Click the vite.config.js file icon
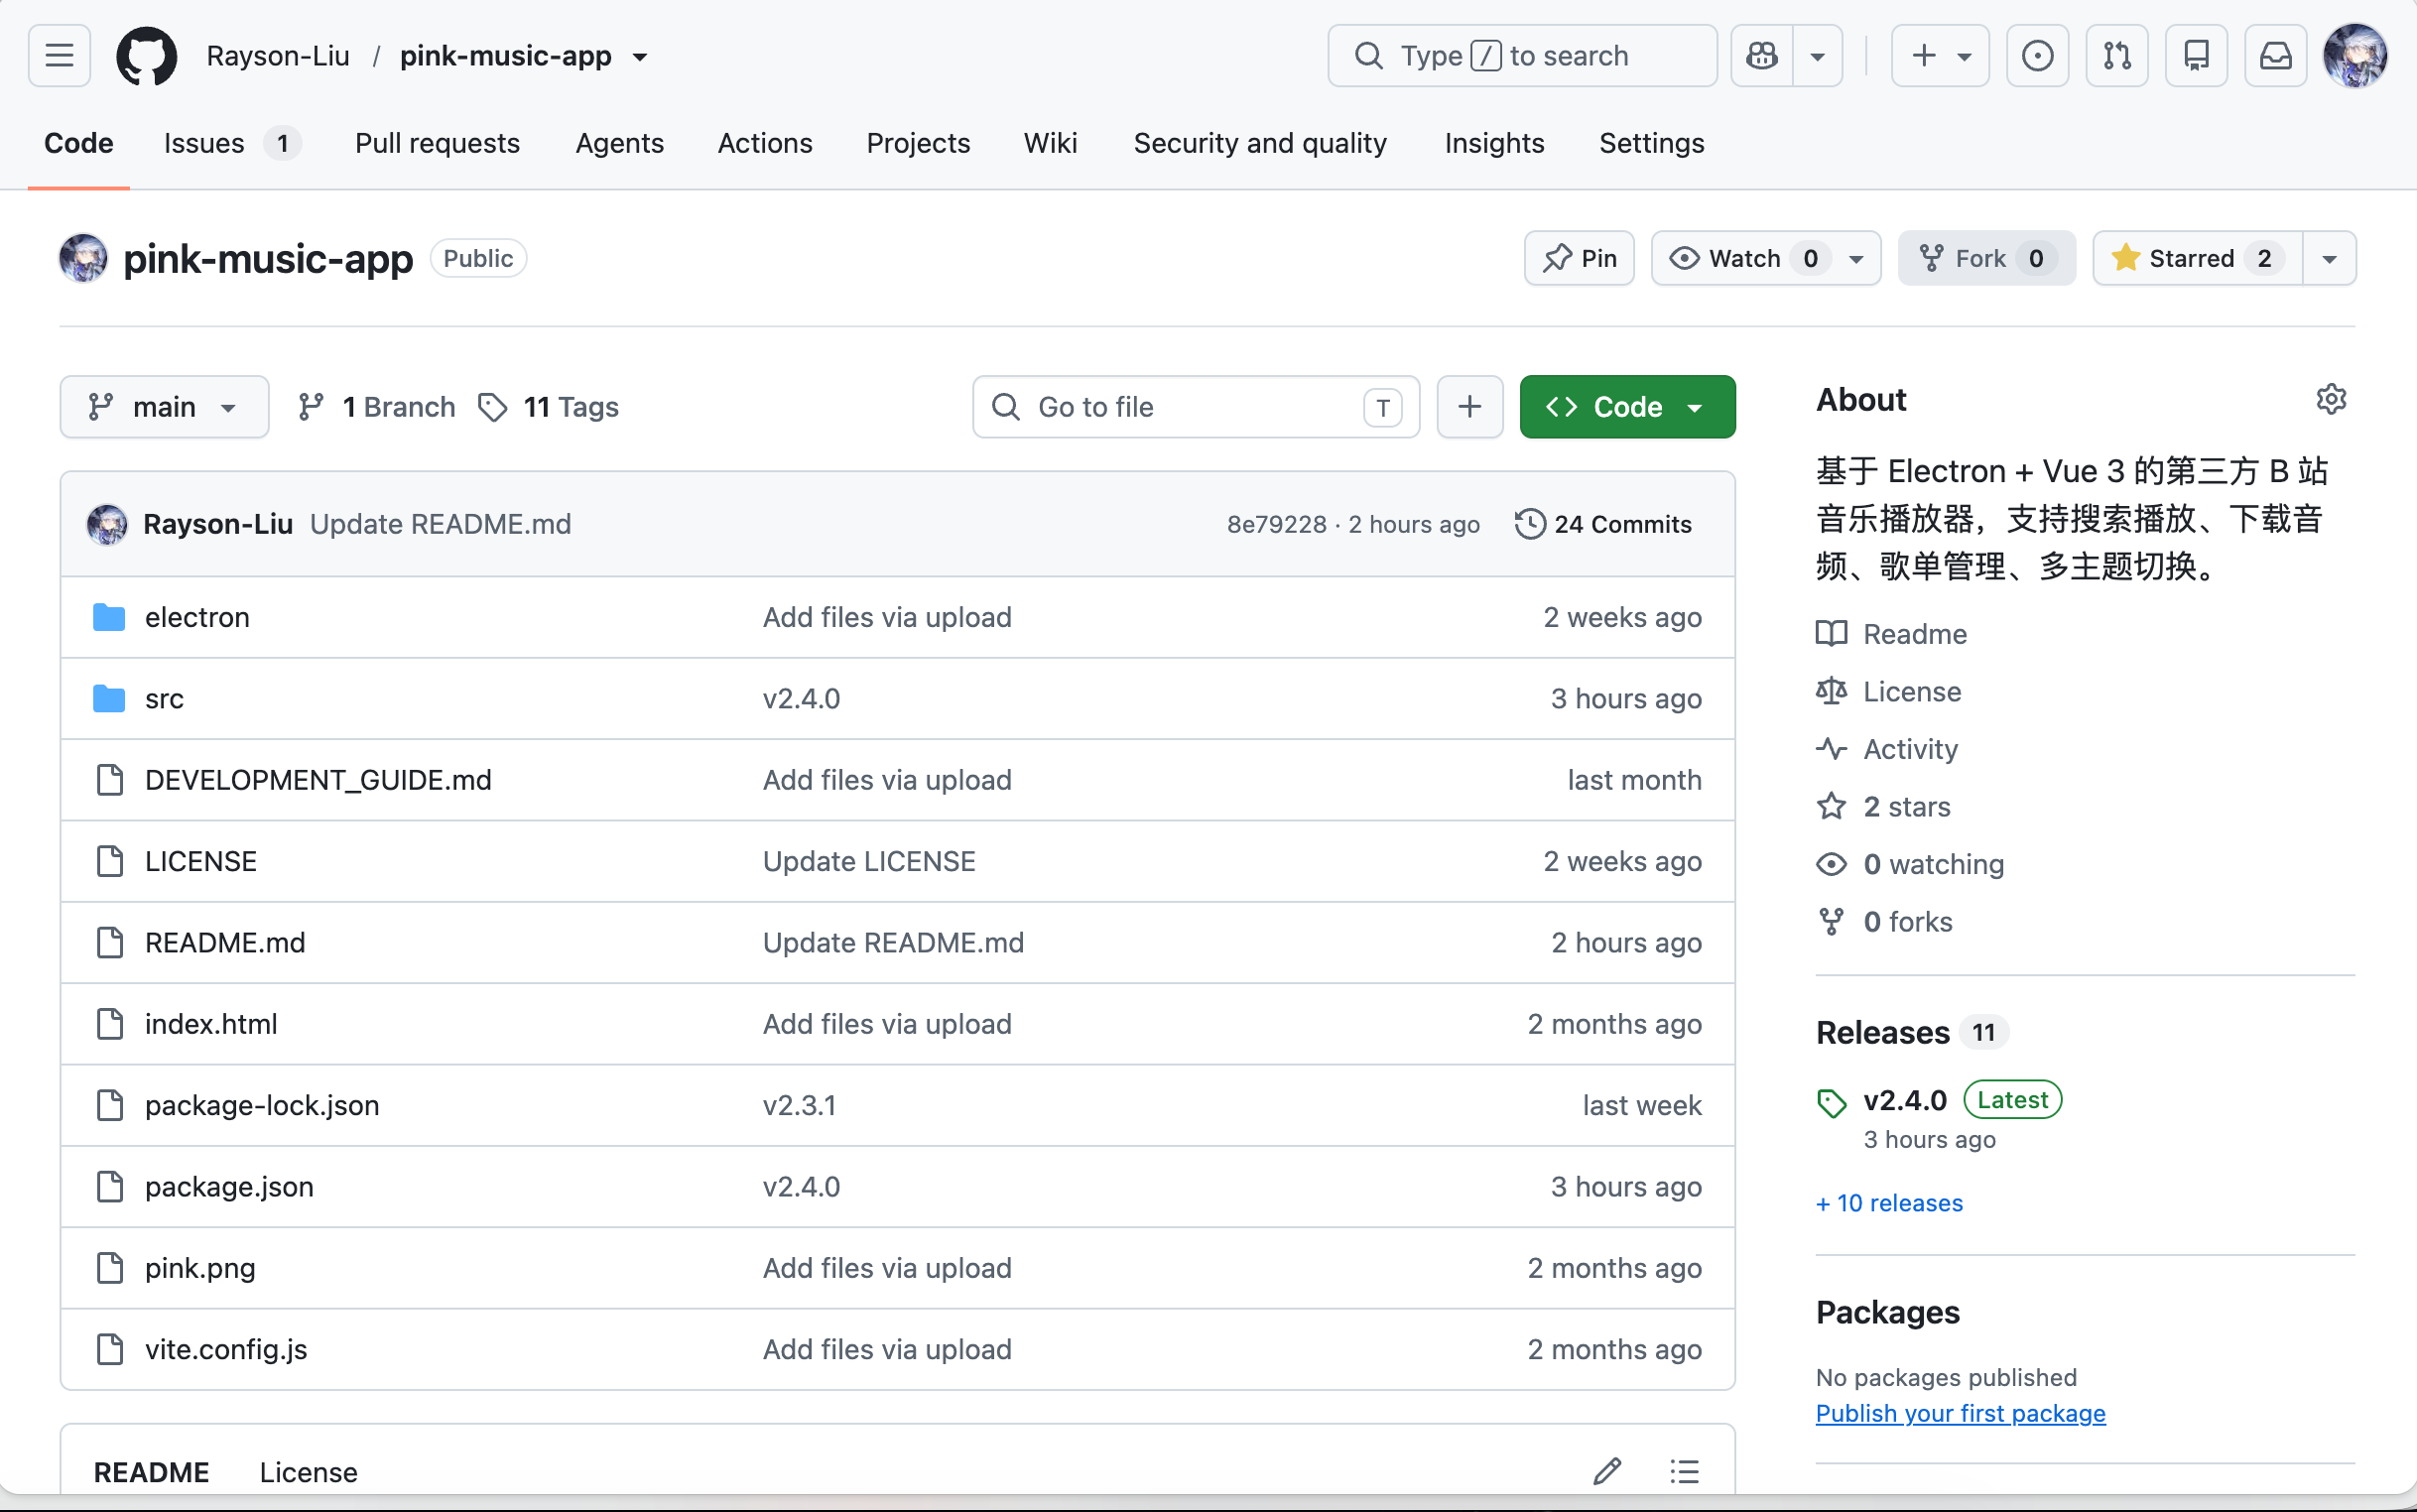 pyautogui.click(x=109, y=1349)
